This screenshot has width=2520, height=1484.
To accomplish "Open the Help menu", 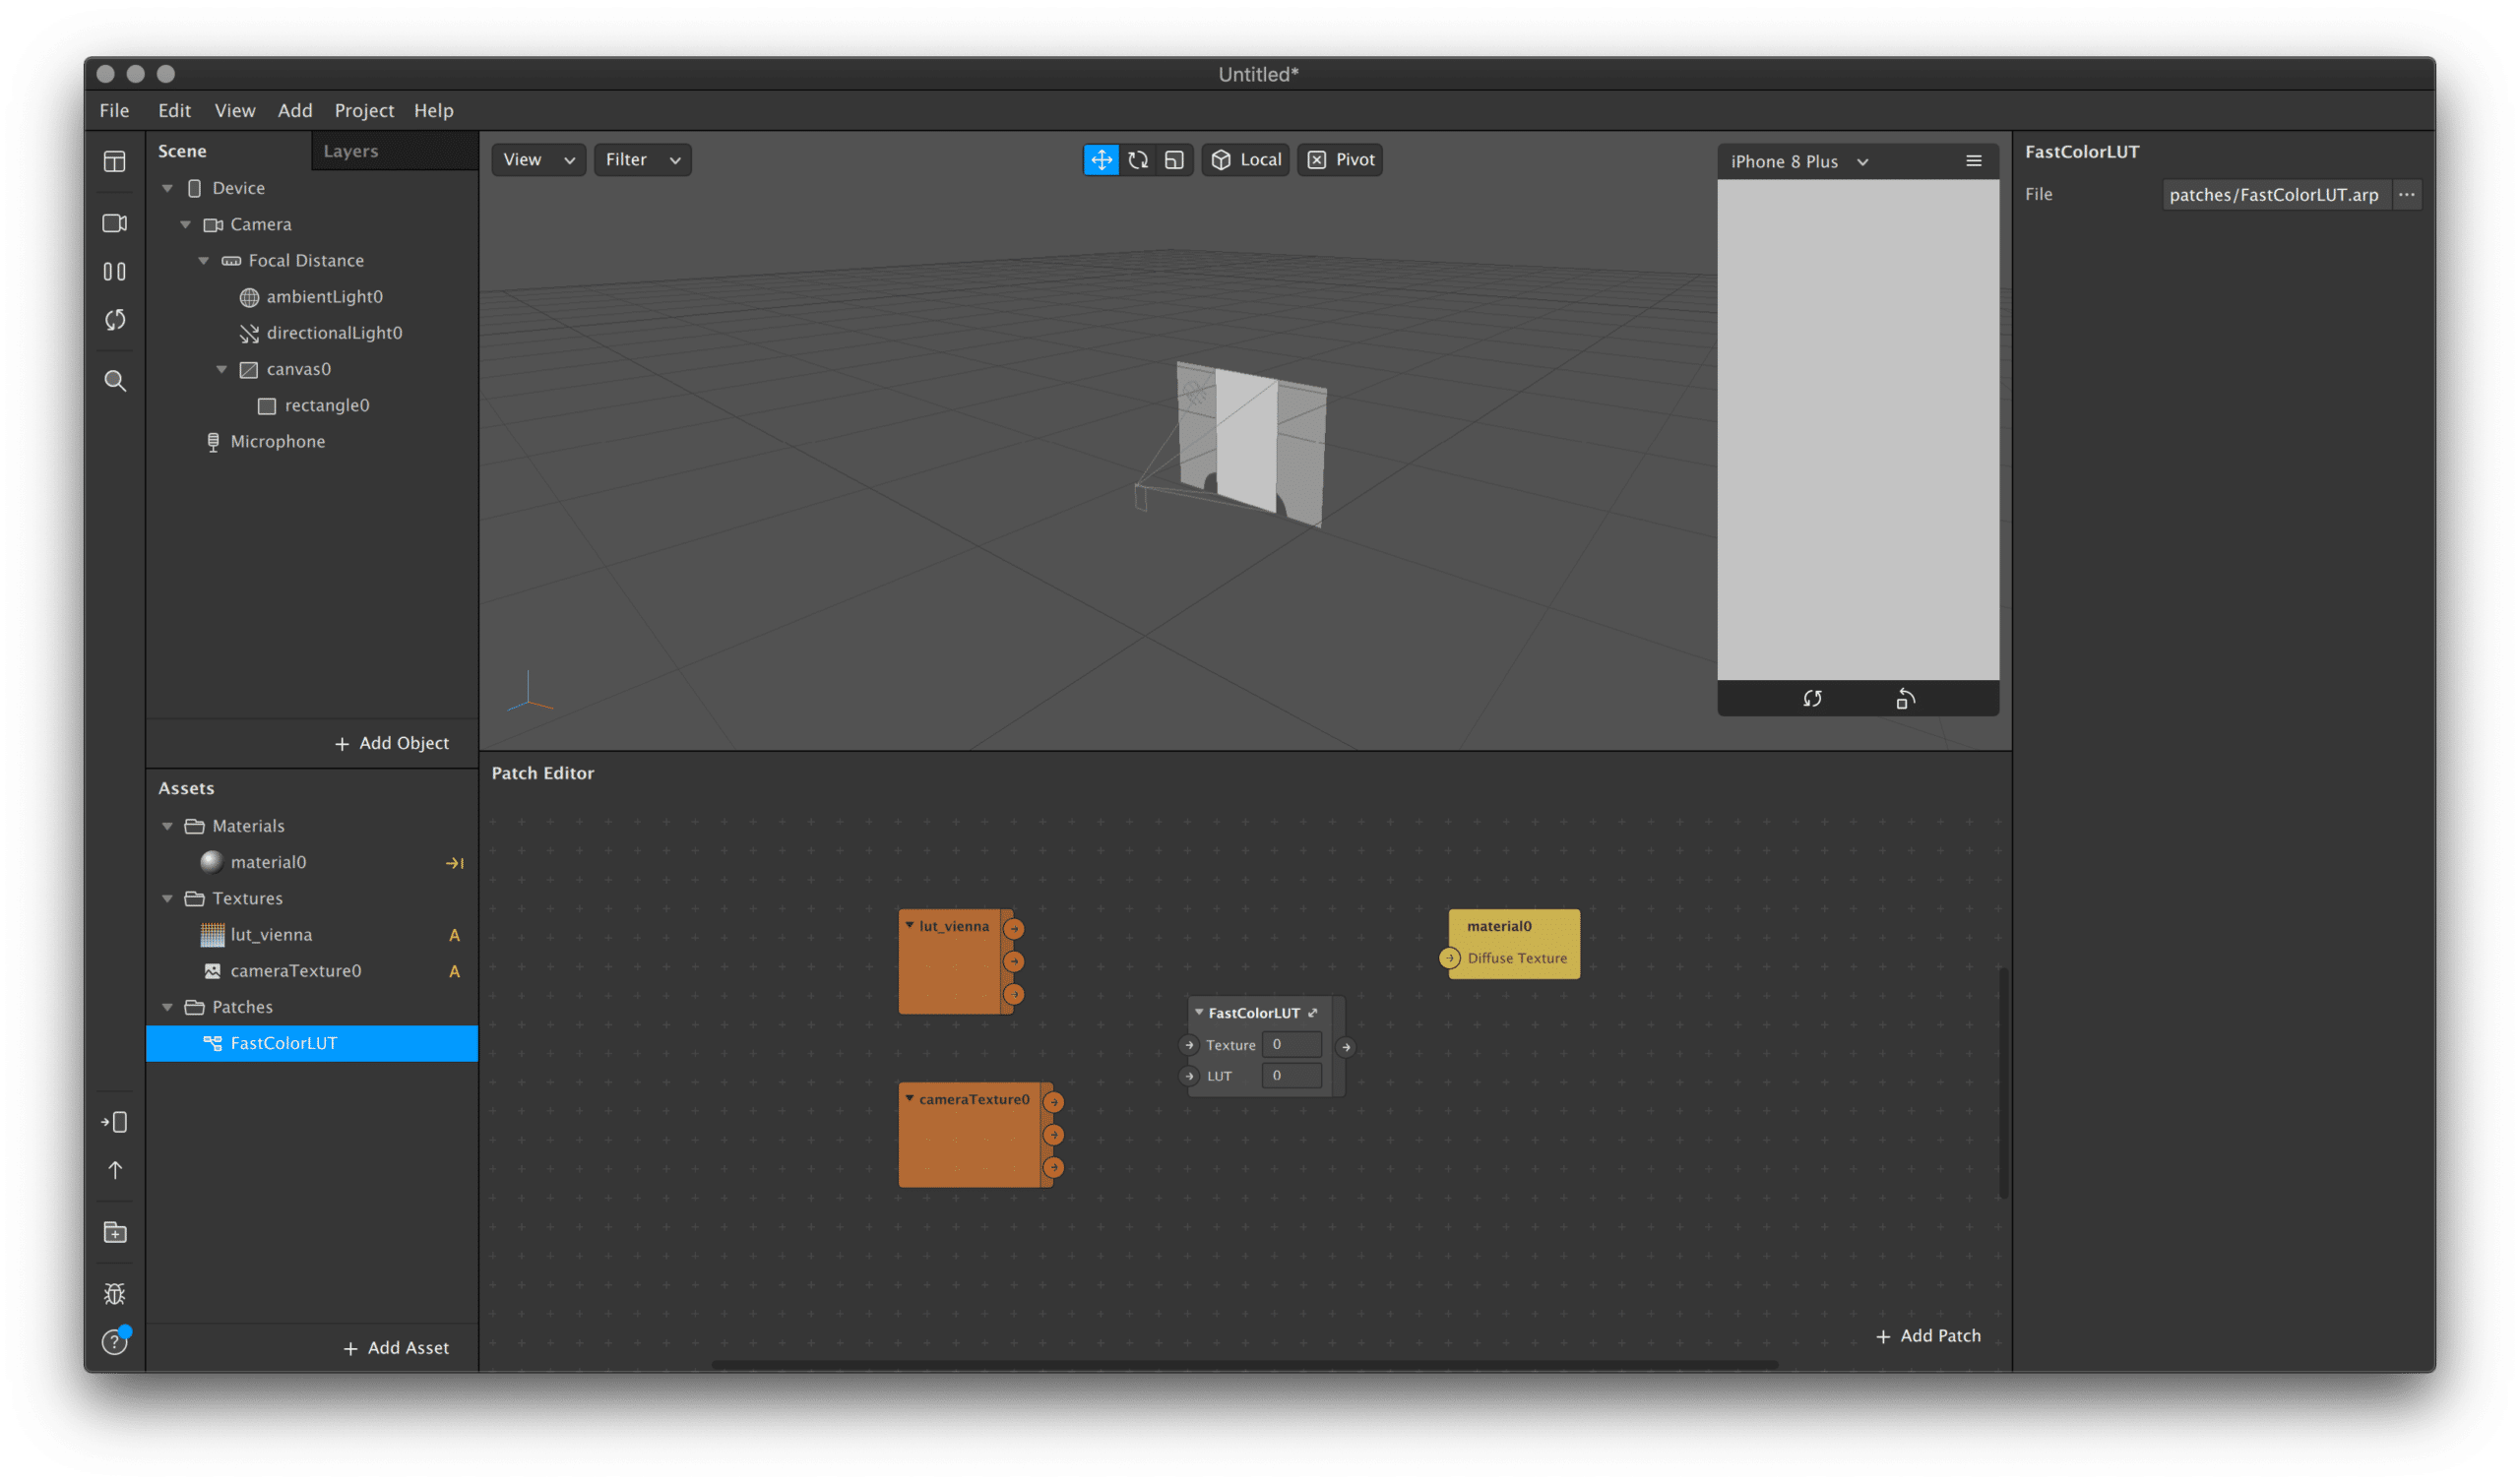I will (434, 110).
